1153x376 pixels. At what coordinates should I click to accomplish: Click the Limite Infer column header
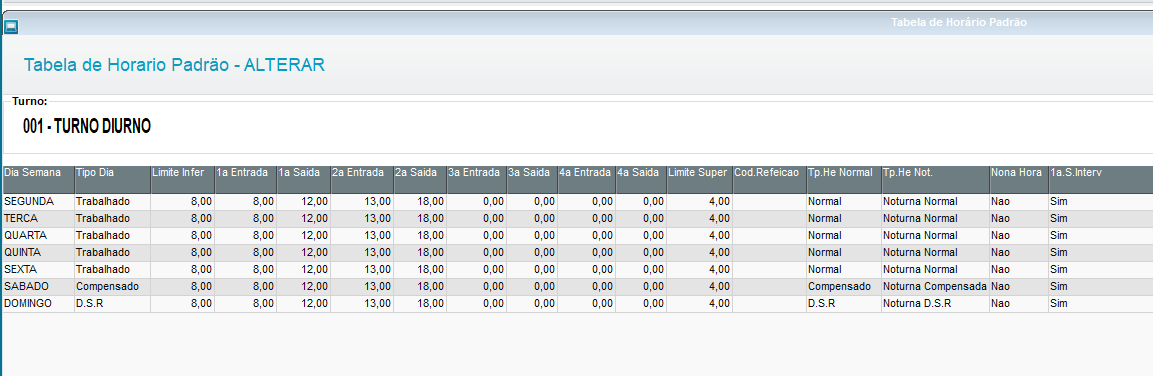[182, 180]
